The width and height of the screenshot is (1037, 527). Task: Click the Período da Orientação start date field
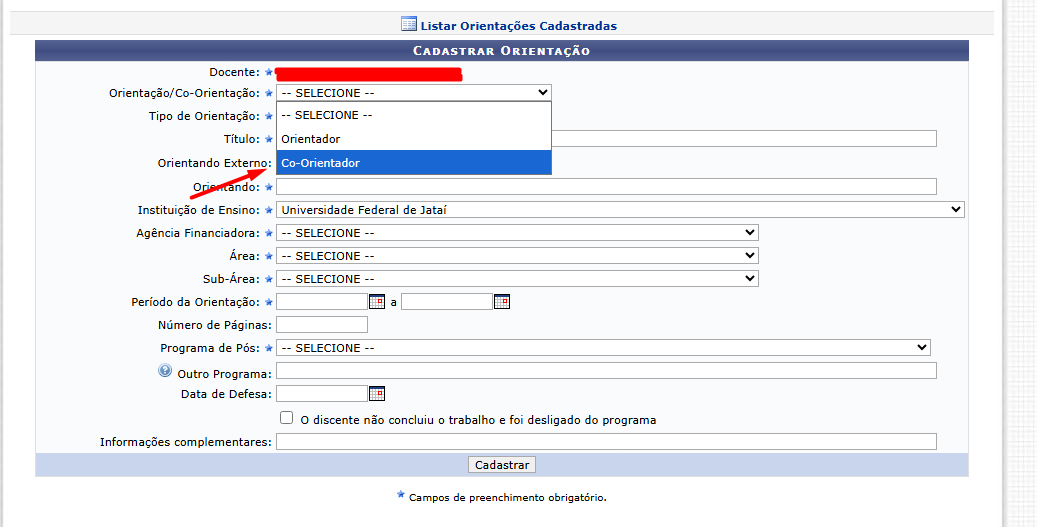click(321, 302)
